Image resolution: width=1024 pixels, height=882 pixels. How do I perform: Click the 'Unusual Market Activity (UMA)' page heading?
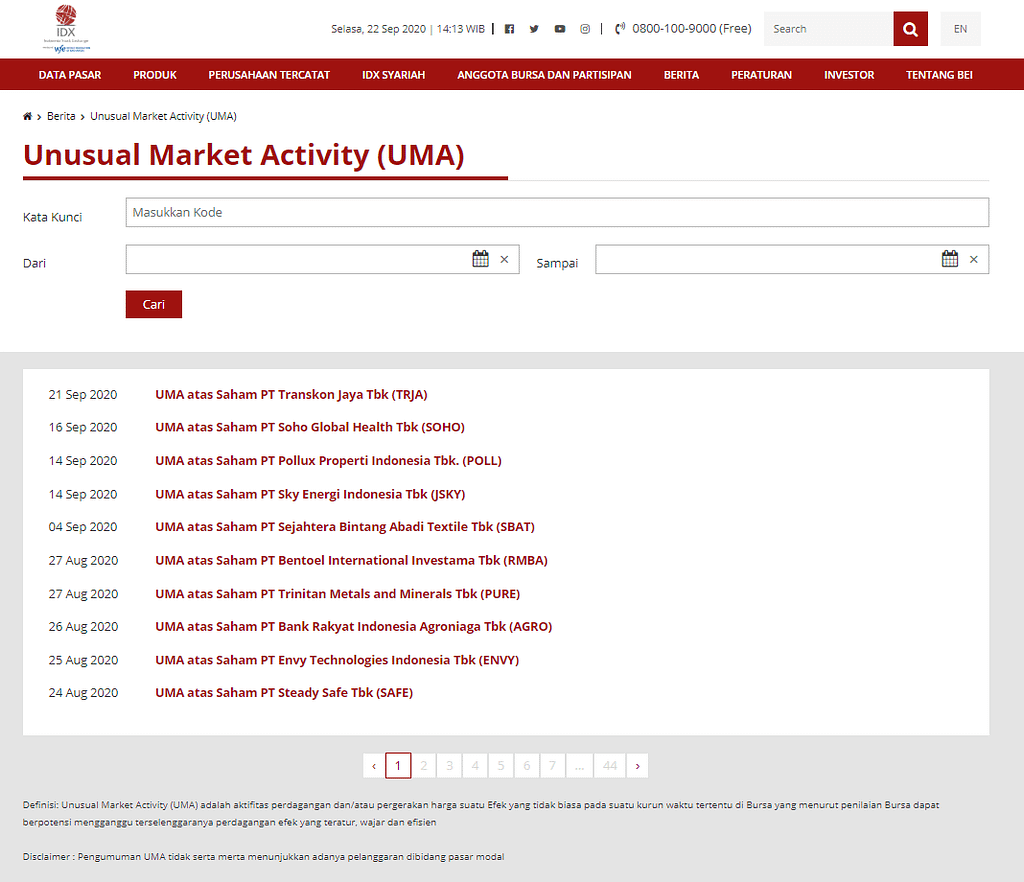[244, 155]
